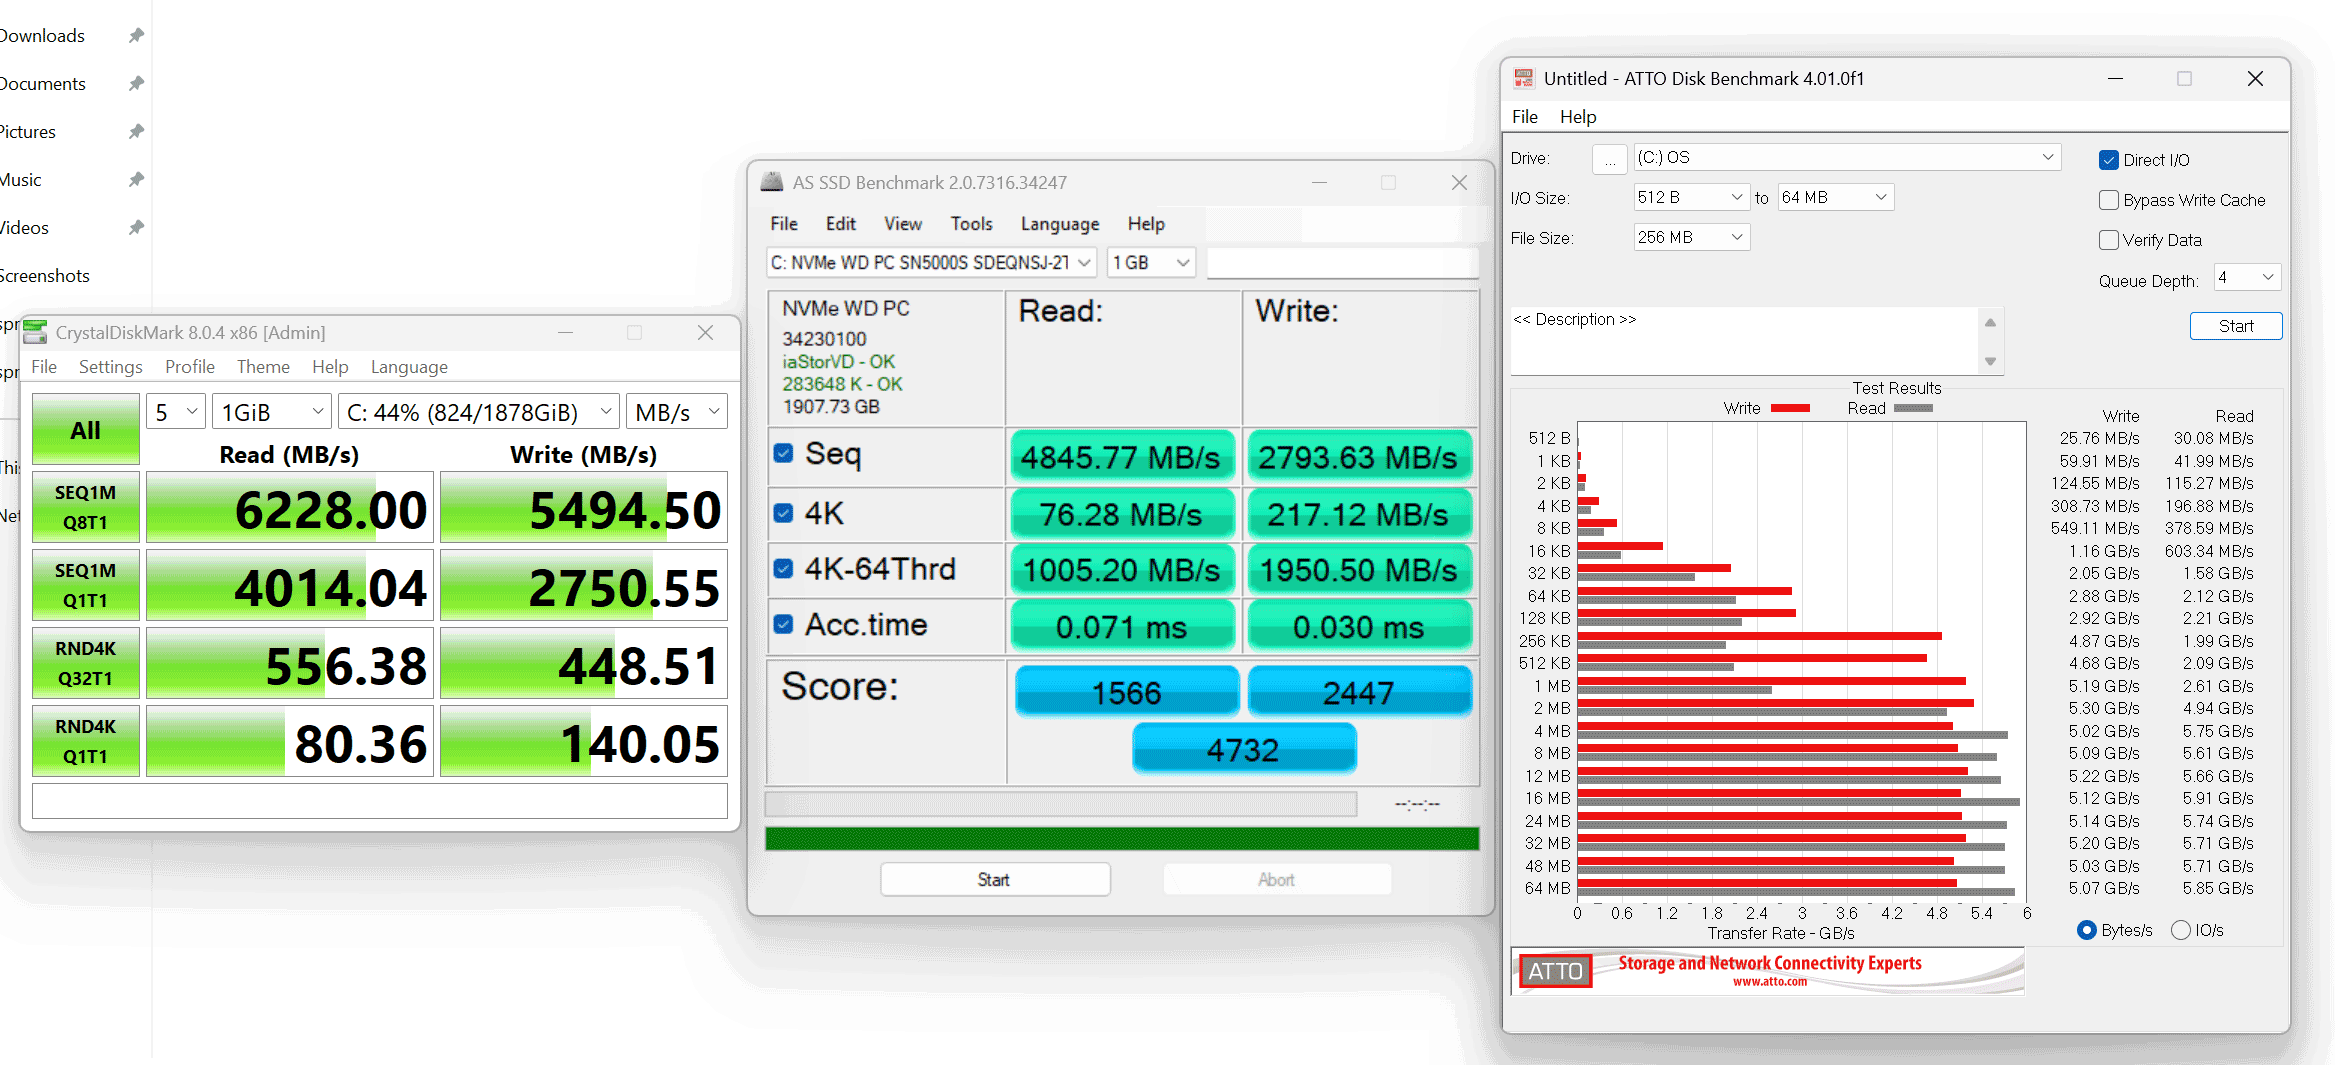
Task: Click the pin icon next to Music
Action: click(136, 179)
